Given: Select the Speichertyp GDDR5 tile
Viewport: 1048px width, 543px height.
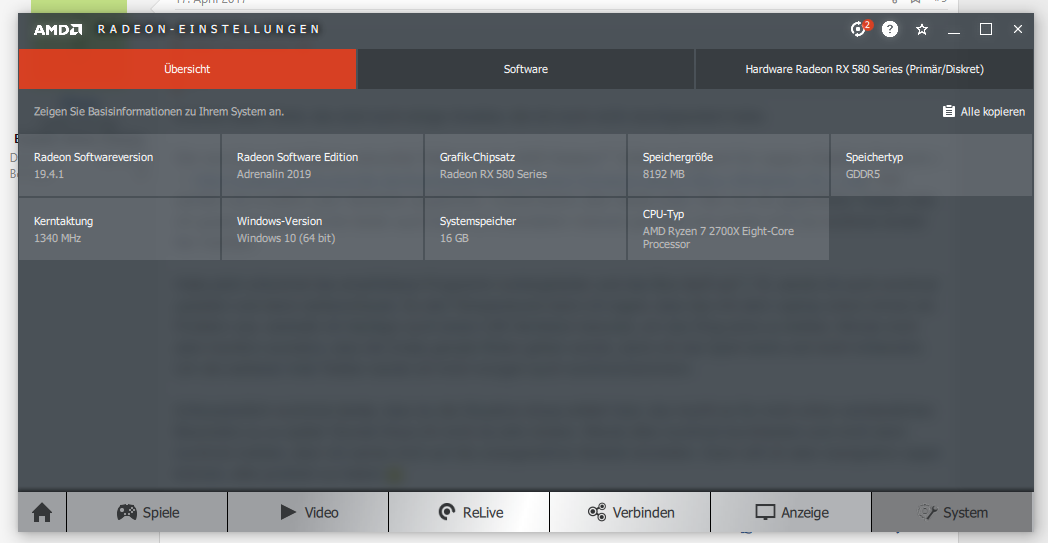Looking at the screenshot, I should click(931, 165).
